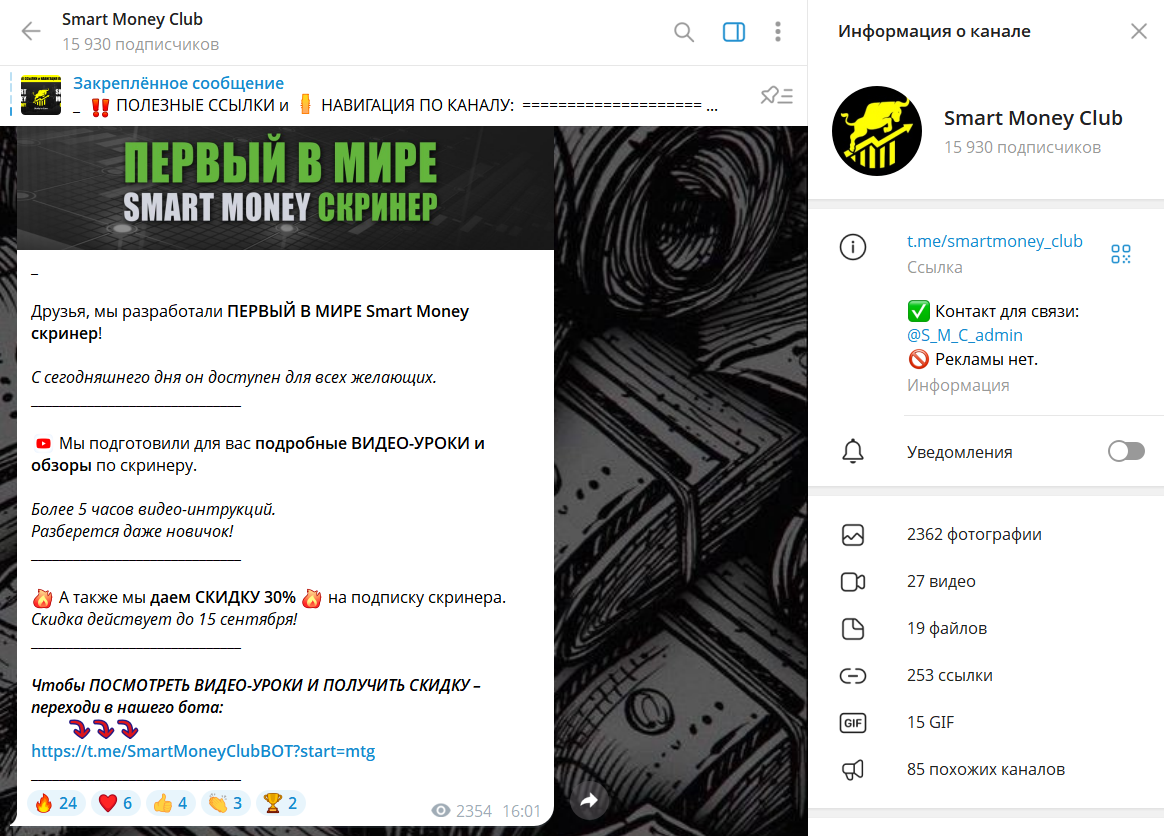Forward the post with the share arrow

[589, 800]
